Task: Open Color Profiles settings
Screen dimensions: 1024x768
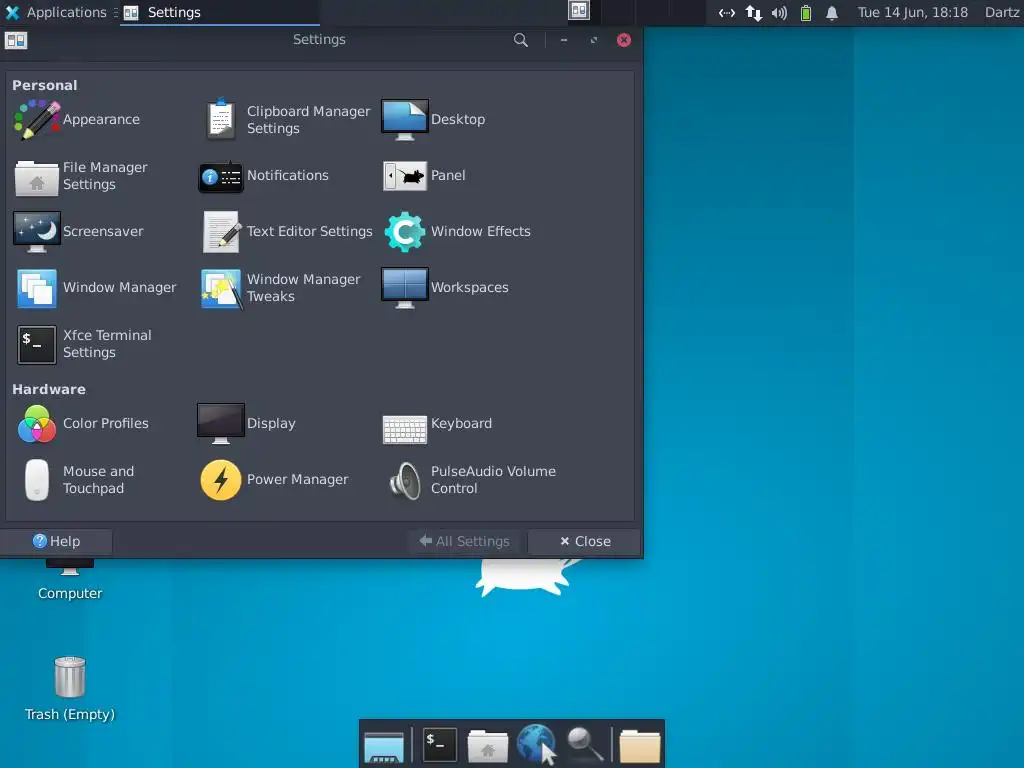Action: pos(84,423)
